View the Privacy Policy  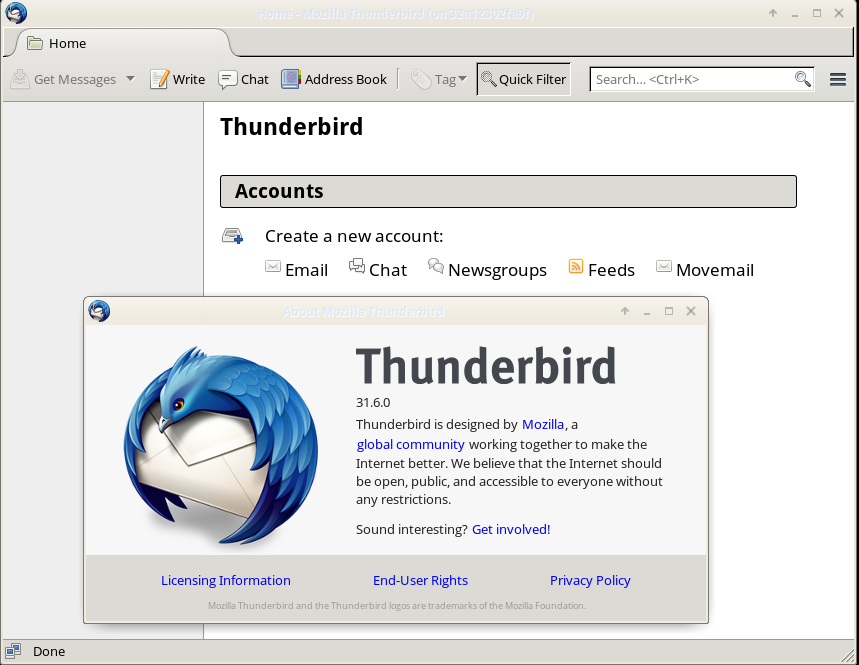click(x=590, y=580)
